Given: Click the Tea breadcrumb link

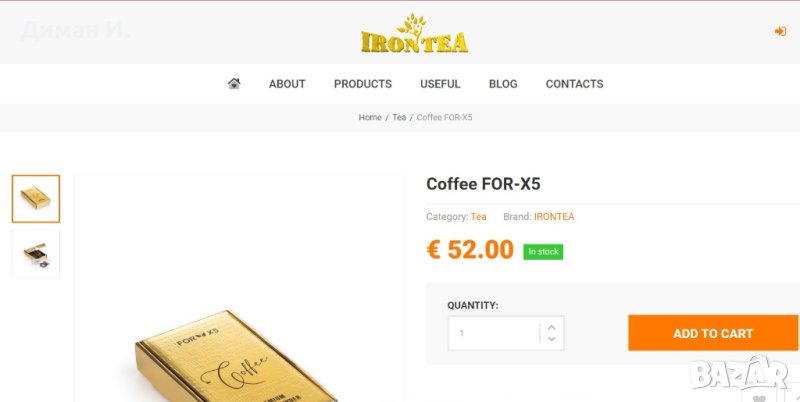Looking at the screenshot, I should (x=399, y=117).
